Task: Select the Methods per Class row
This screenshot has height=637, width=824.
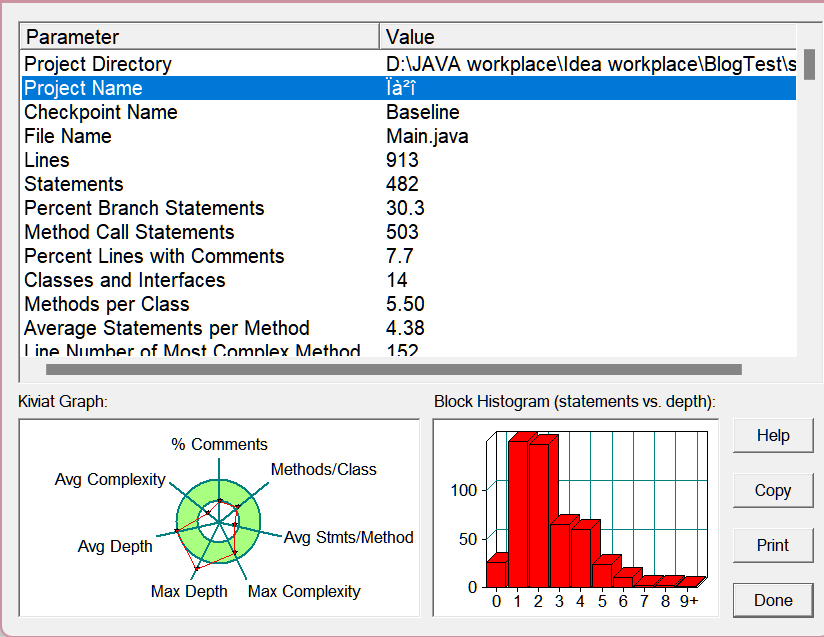Action: 409,304
